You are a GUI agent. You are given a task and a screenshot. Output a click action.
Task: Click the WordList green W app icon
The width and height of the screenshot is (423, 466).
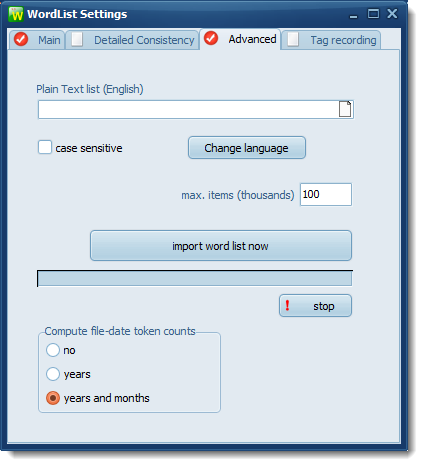(x=16, y=14)
